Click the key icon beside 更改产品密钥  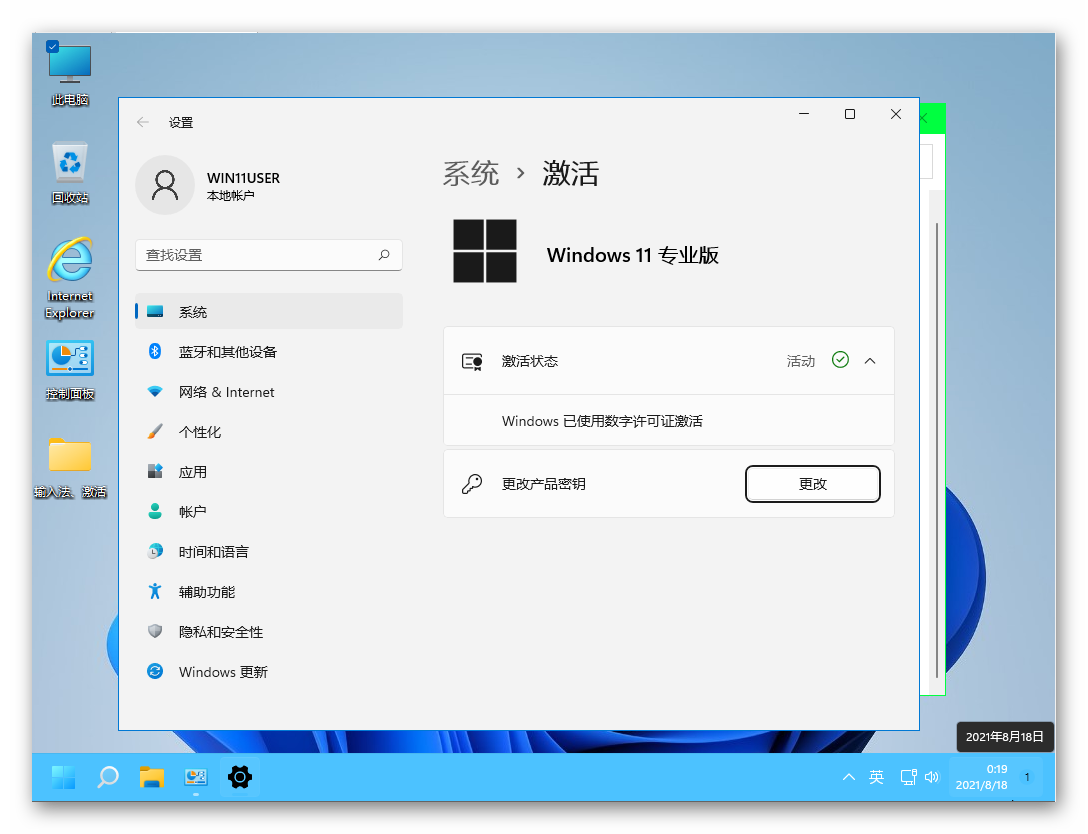pos(472,484)
